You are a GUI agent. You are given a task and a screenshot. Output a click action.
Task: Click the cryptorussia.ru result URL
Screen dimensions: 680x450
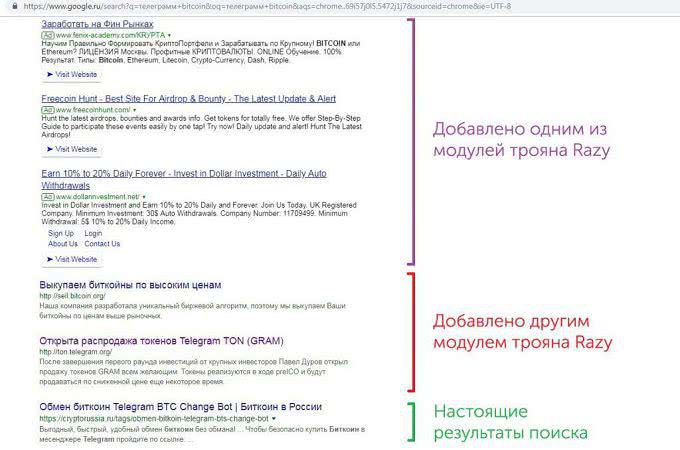coord(154,419)
